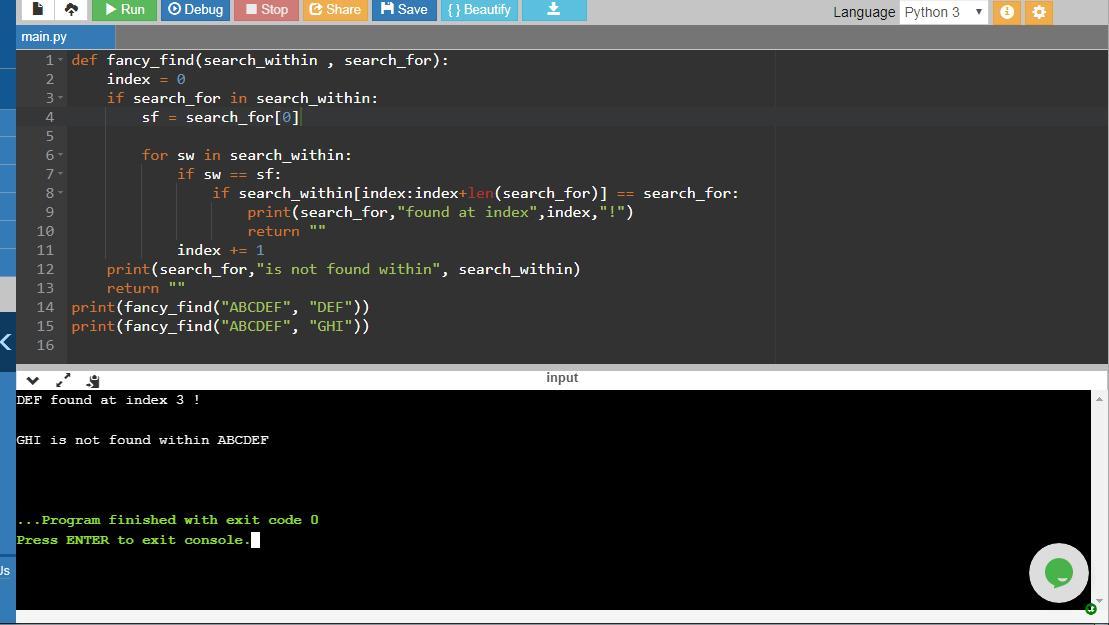
Task: Collapse the console panel with chevron
Action: [x=33, y=380]
